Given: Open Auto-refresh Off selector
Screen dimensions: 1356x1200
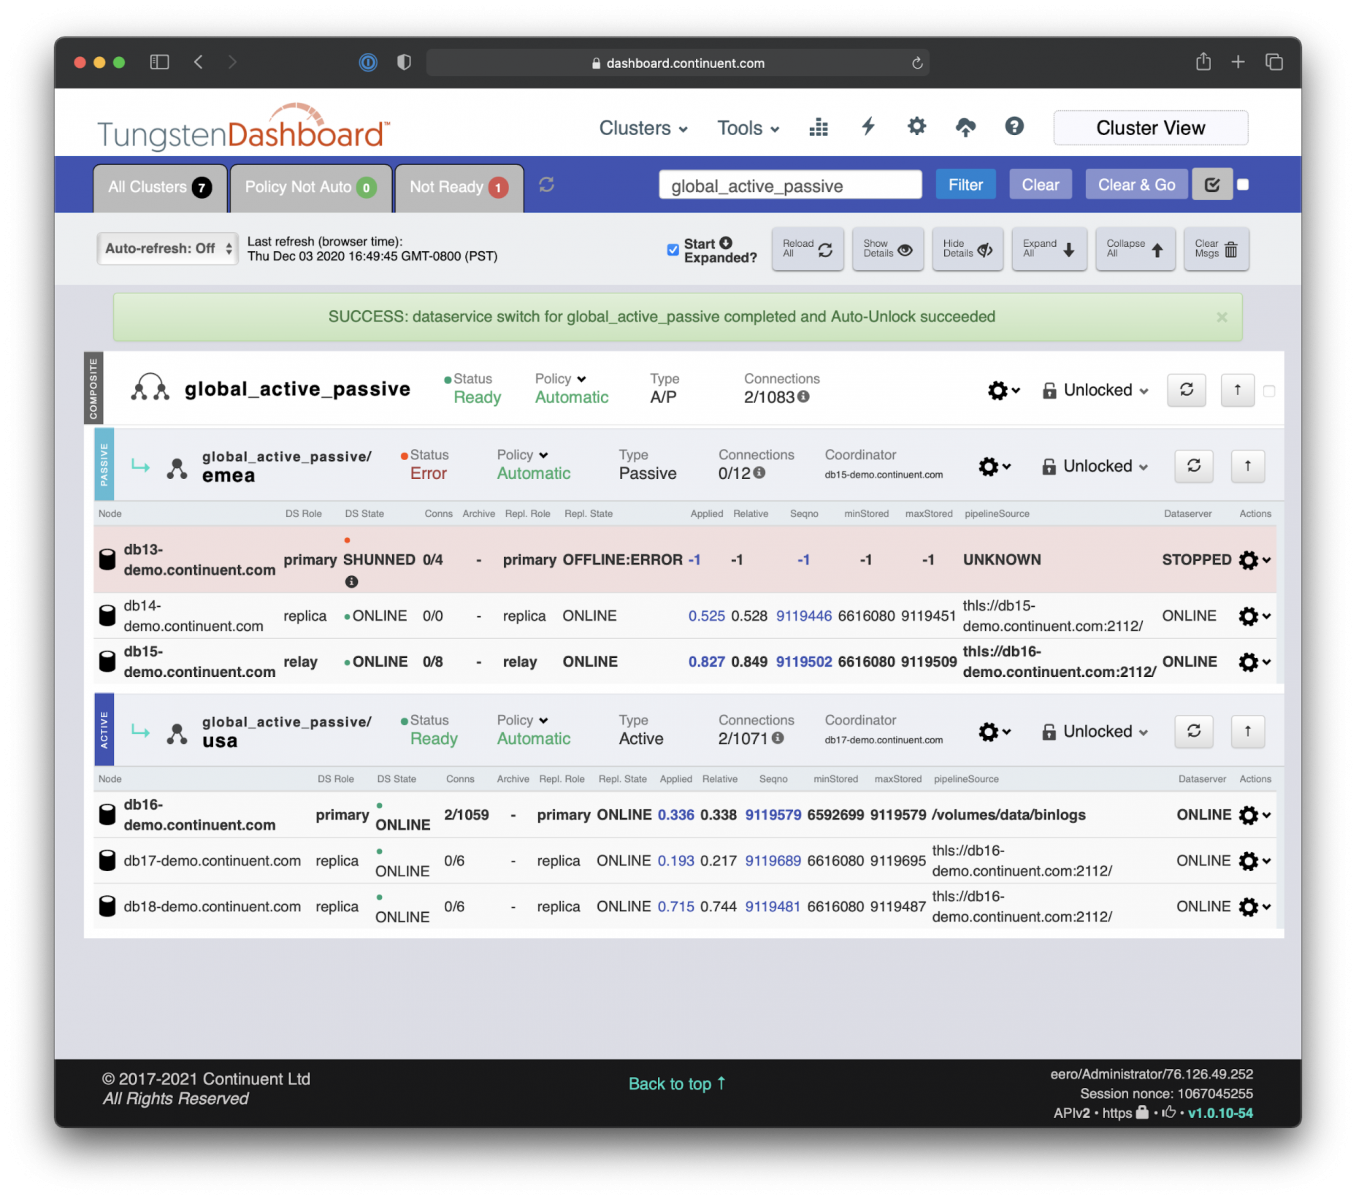Looking at the screenshot, I should point(168,248).
